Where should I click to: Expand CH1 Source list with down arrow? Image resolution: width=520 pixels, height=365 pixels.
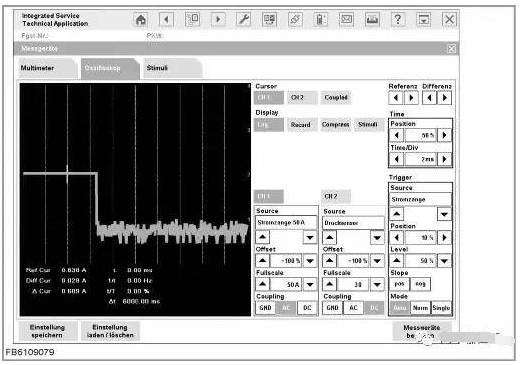point(310,238)
